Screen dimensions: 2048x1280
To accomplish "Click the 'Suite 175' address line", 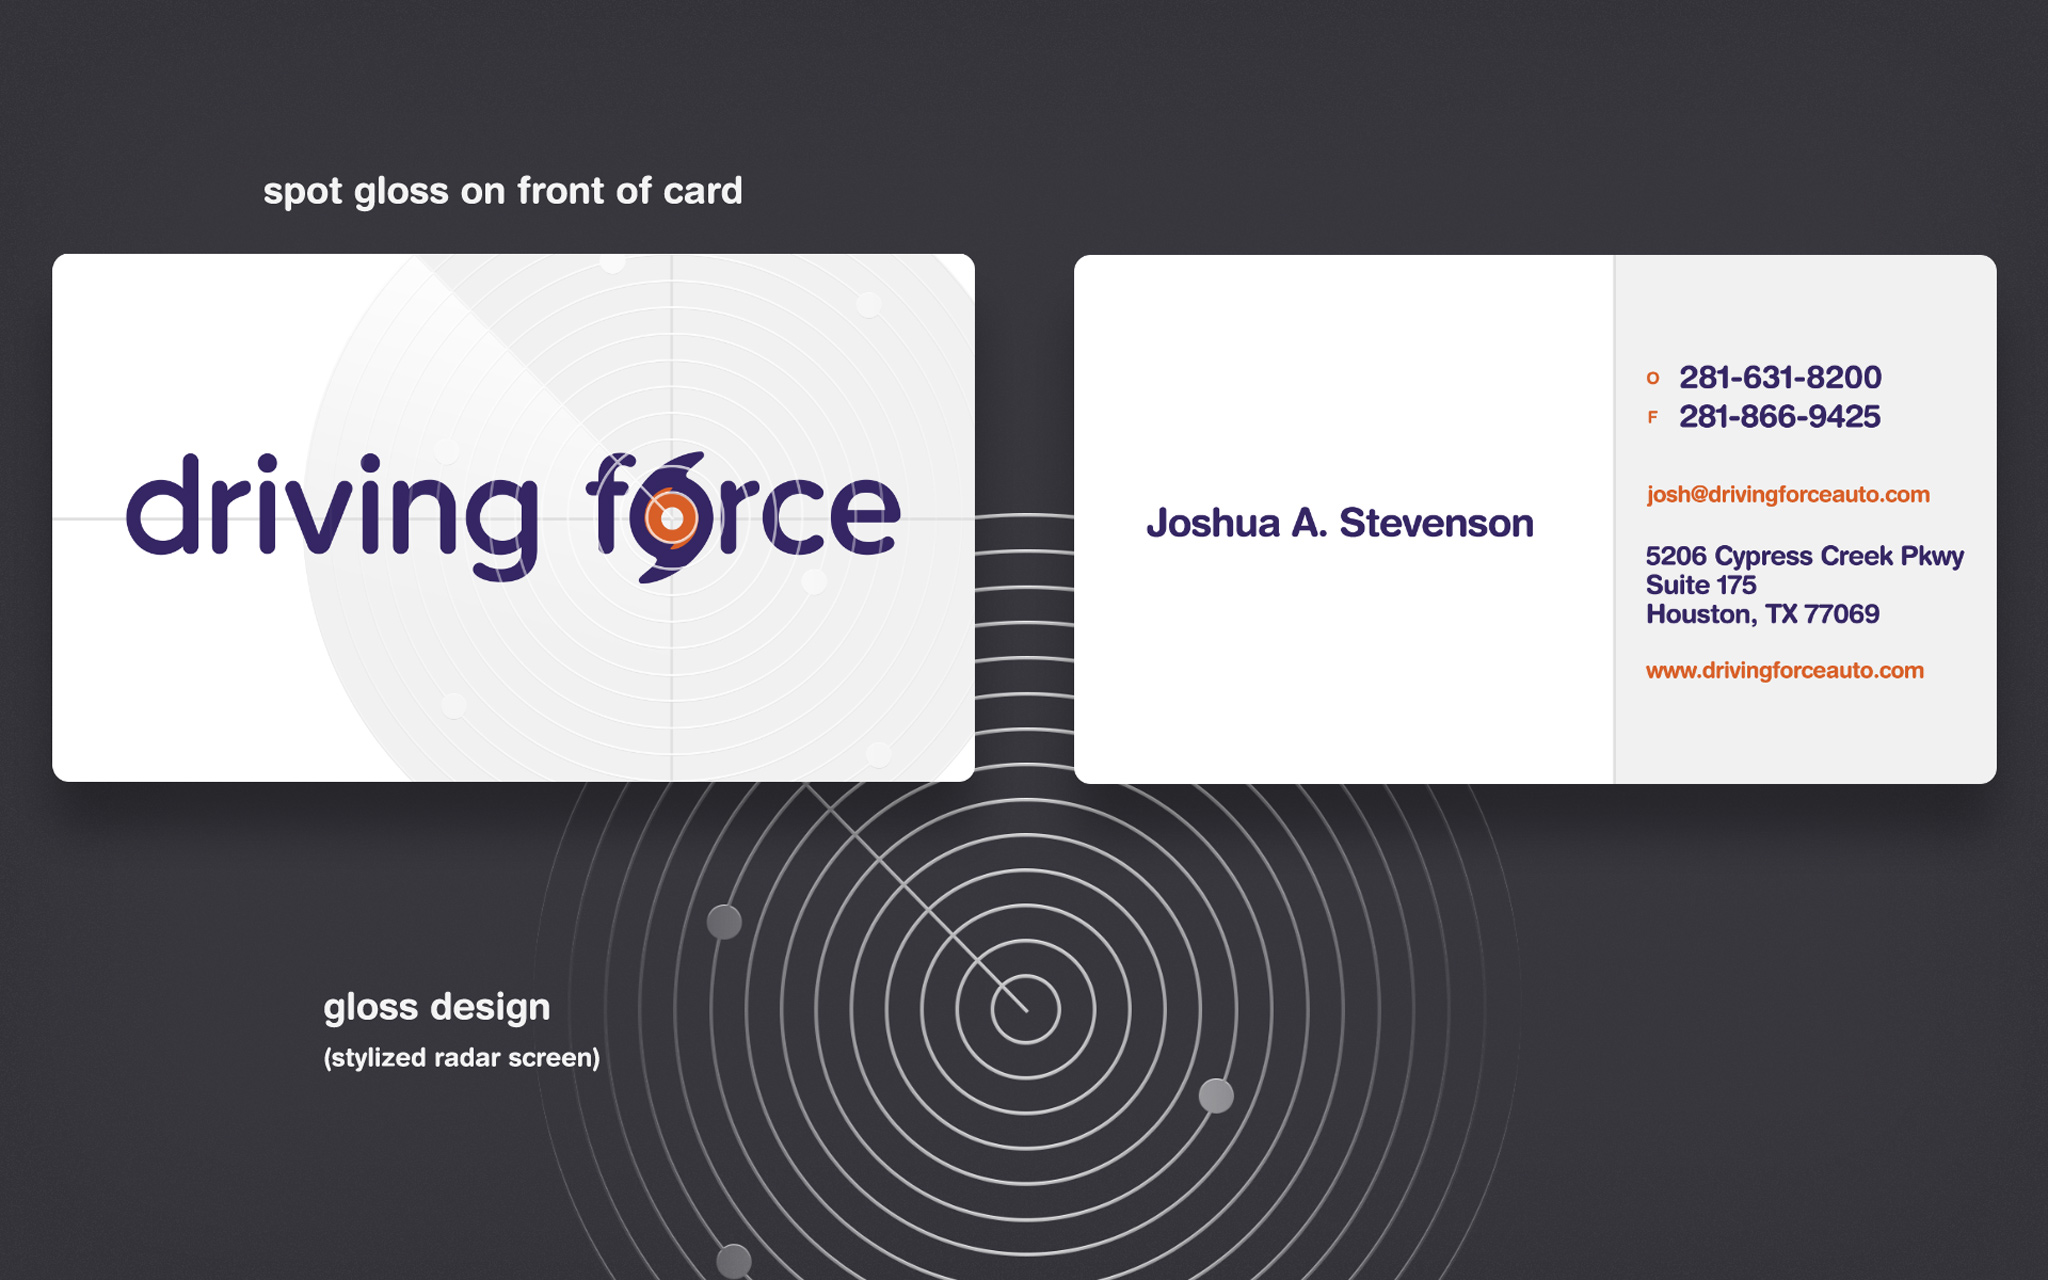I will 1701,585.
